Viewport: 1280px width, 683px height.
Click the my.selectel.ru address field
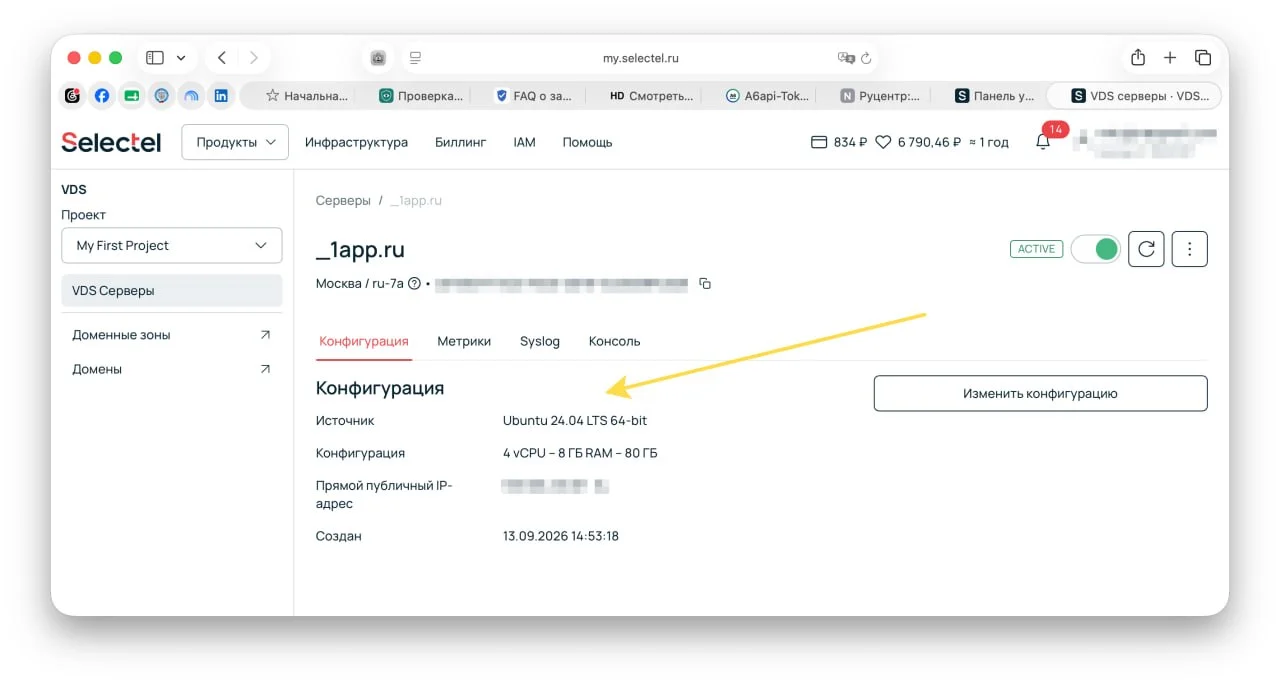(x=640, y=58)
